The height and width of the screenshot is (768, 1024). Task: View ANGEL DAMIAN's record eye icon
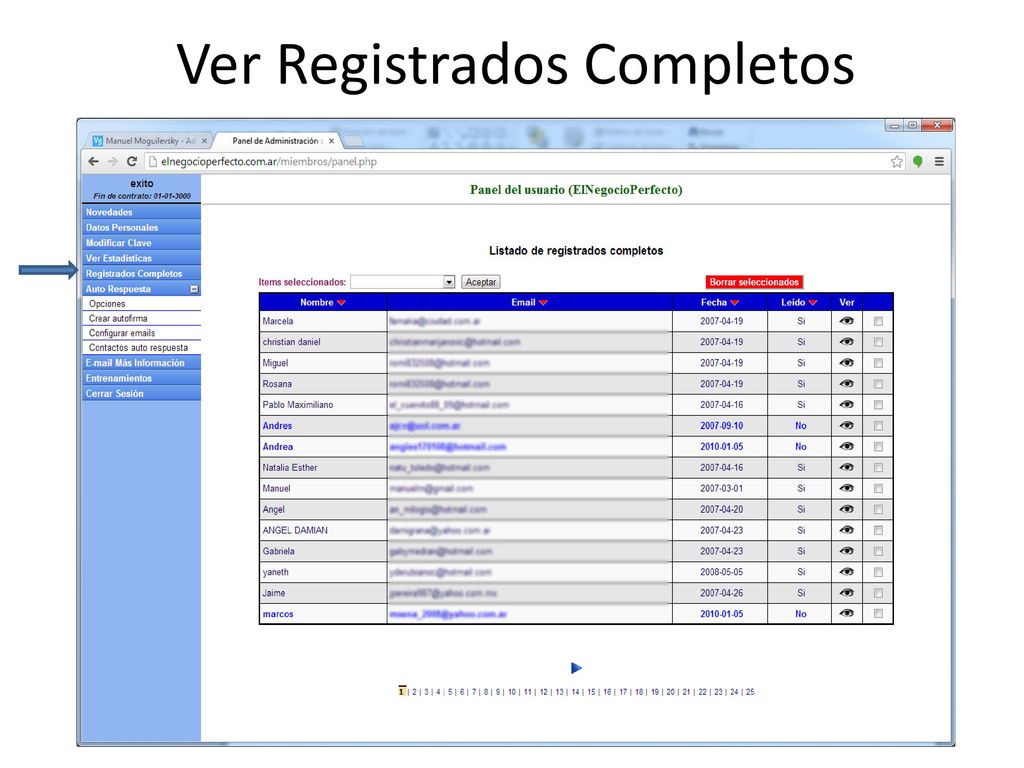pos(847,530)
